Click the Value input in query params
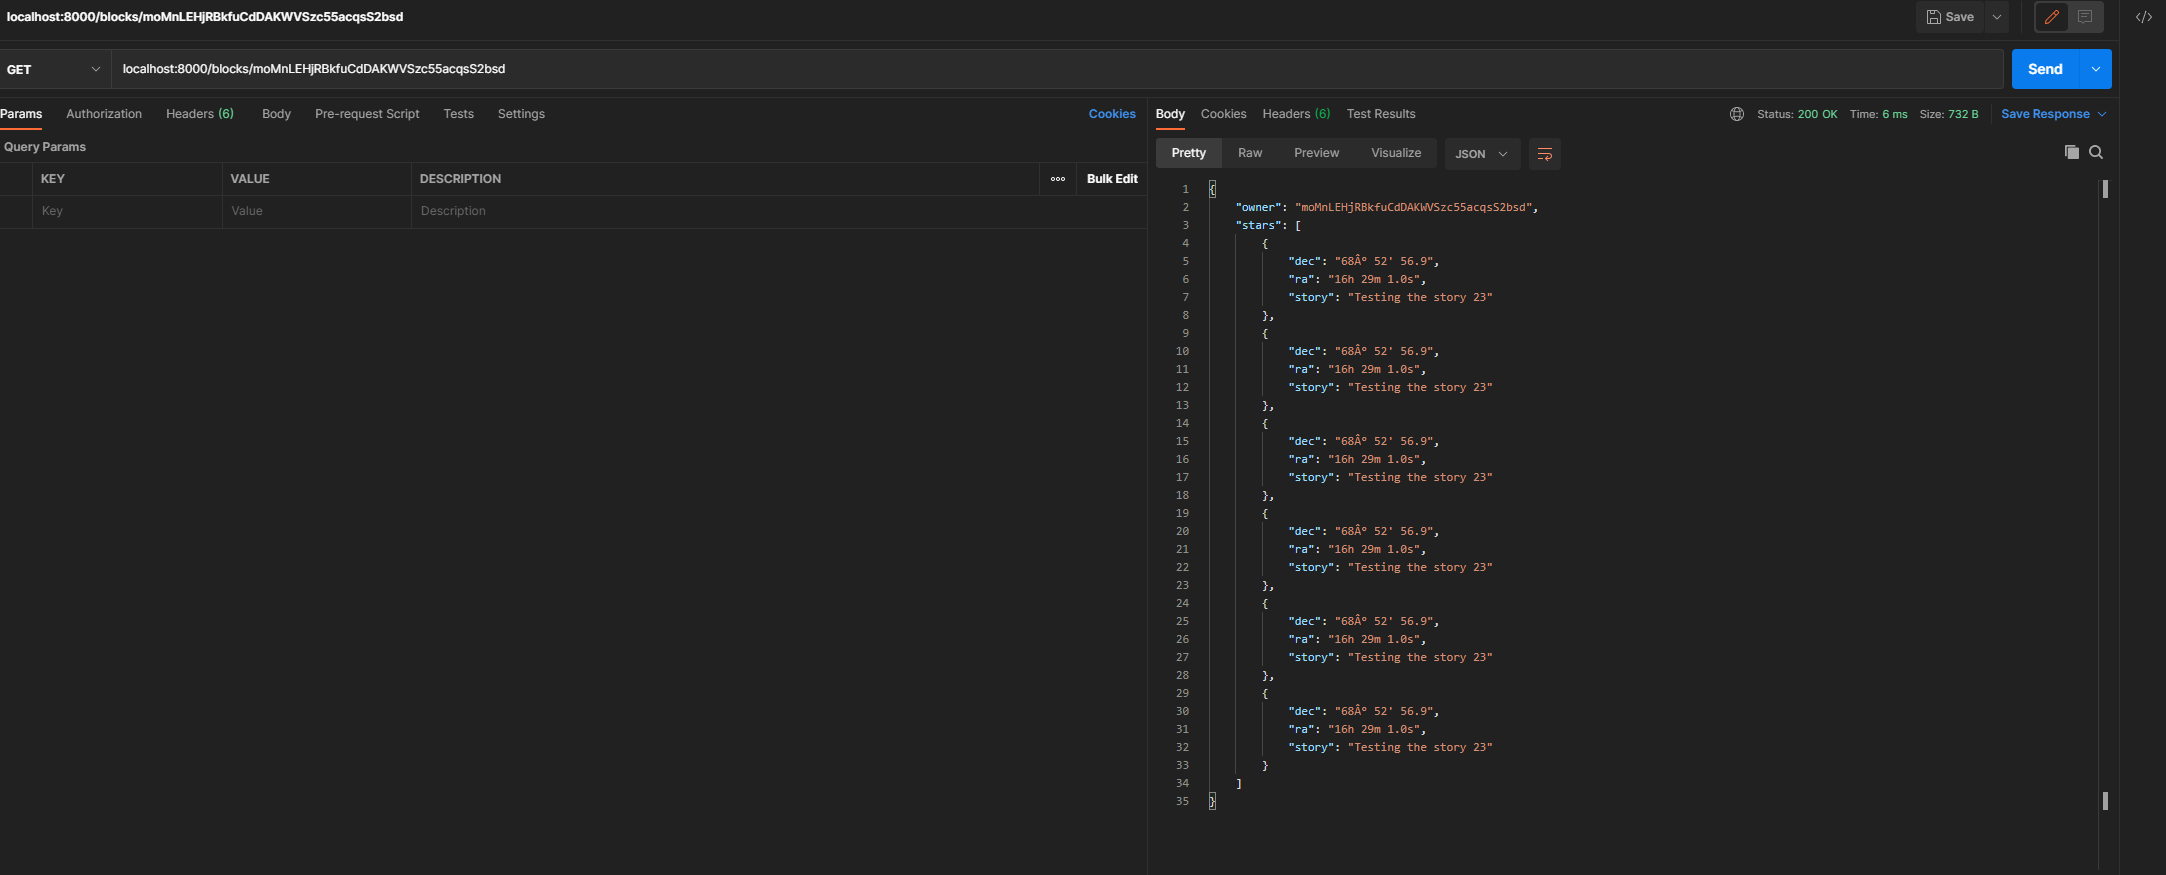2166x875 pixels. [316, 211]
